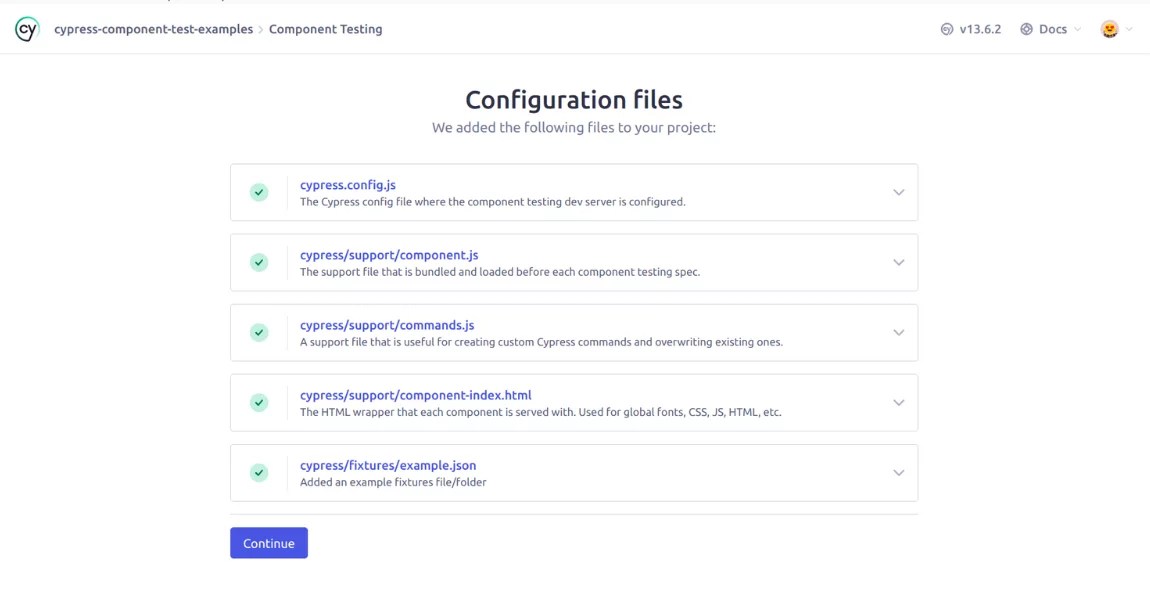Image resolution: width=1150 pixels, height=600 pixels.
Task: Expand the example.json fixtures row
Action: pyautogui.click(x=897, y=472)
